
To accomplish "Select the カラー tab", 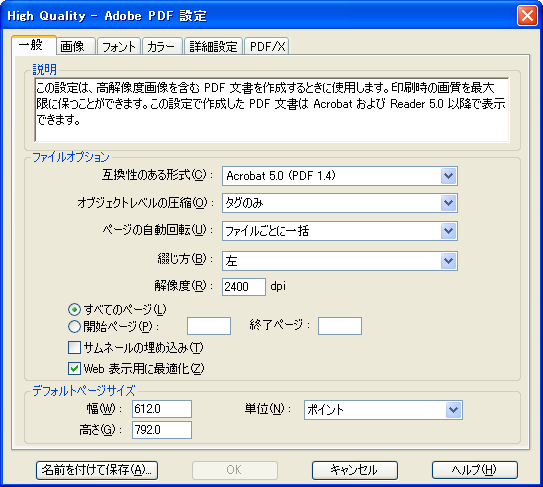I will coord(162,46).
